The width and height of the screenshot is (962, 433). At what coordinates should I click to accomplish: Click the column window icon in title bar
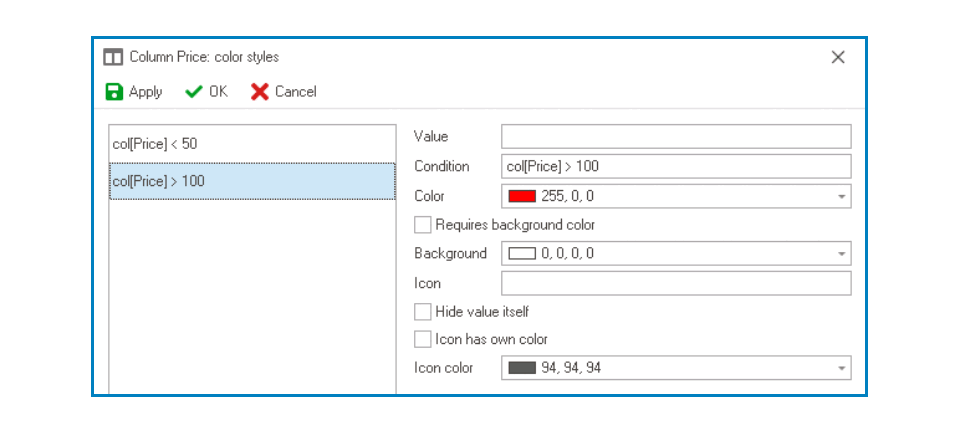114,57
